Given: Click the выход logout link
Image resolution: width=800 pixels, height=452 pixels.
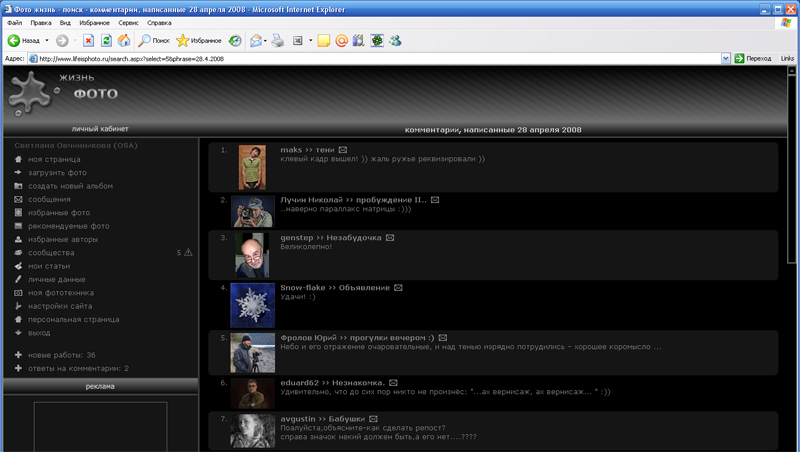Looking at the screenshot, I should tap(39, 333).
